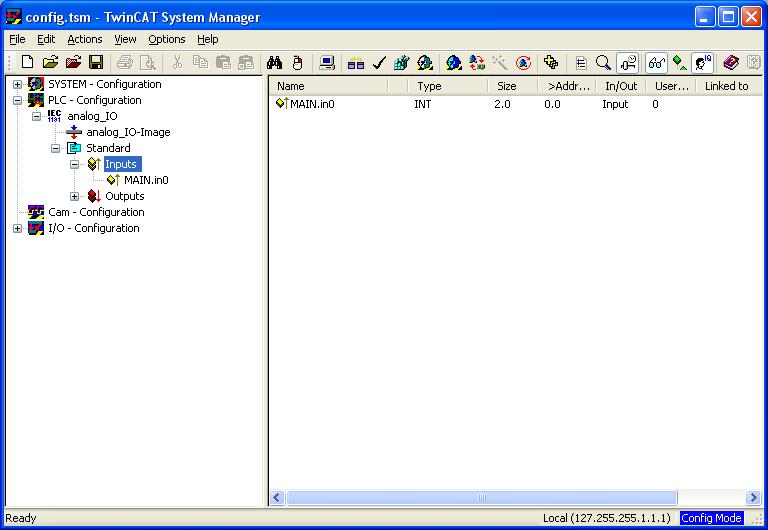The image size is (768, 530).
Task: Open the View menu
Action: point(125,39)
